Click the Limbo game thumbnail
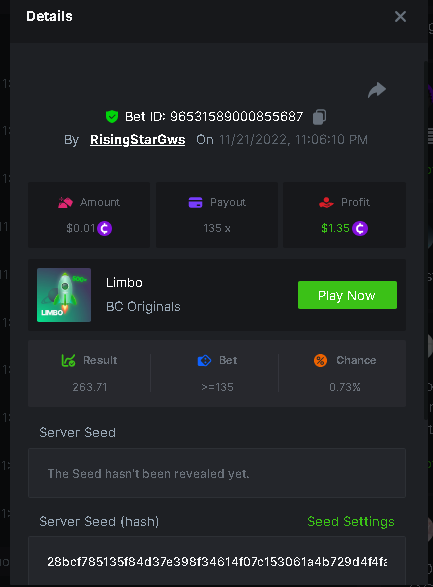 [x=64, y=295]
